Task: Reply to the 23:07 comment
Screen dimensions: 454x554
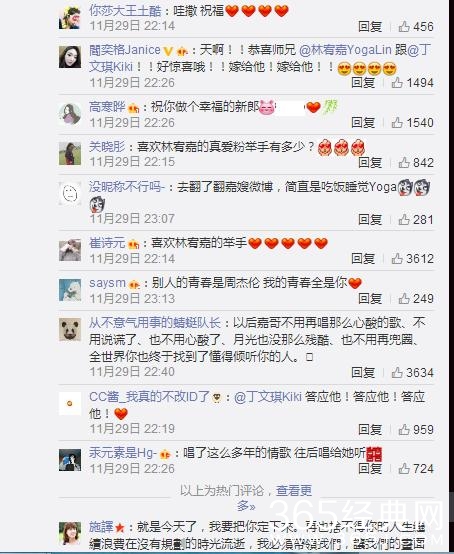Action: [x=370, y=219]
